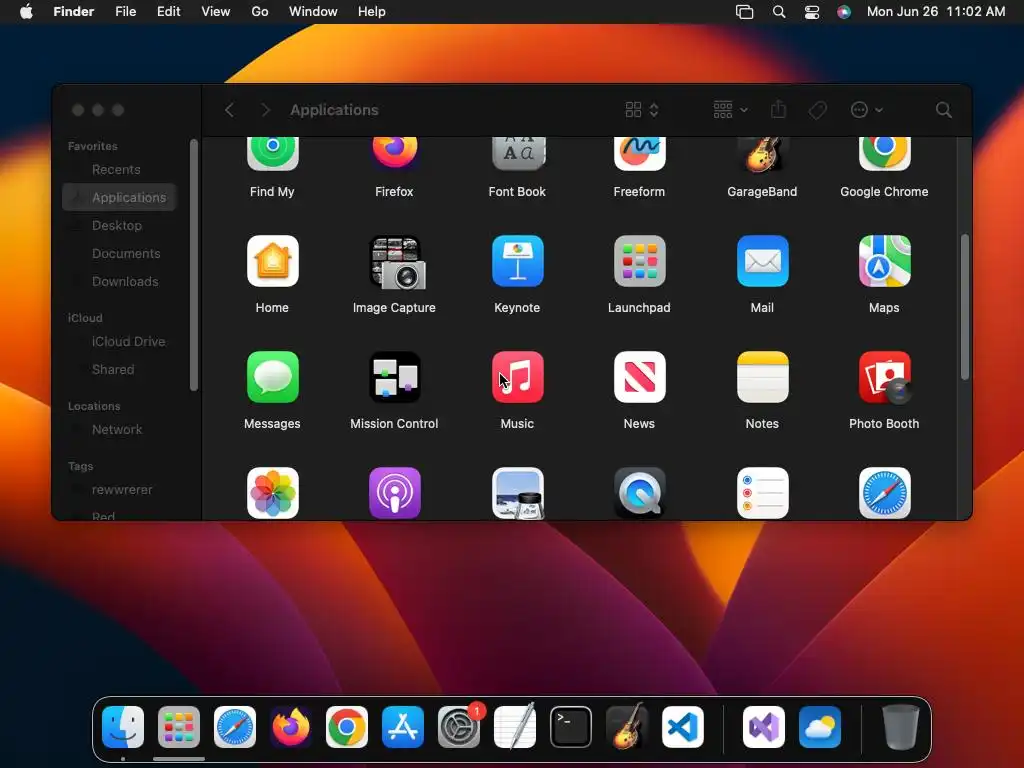The image size is (1024, 768).
Task: Select the News app icon
Action: pyautogui.click(x=639, y=377)
